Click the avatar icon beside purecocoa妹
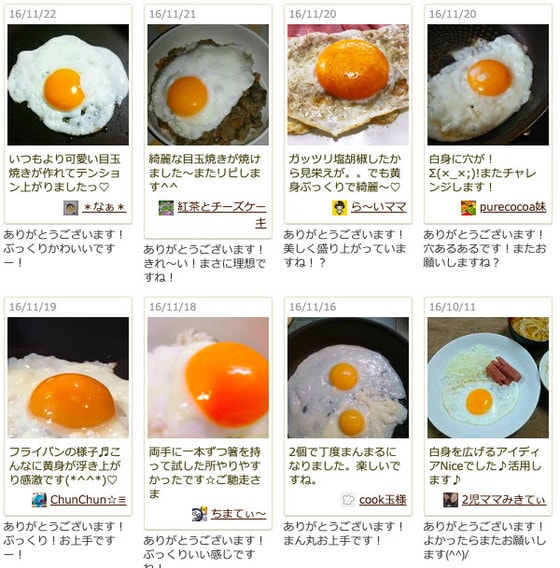The width and height of the screenshot is (560, 568). pos(468,208)
